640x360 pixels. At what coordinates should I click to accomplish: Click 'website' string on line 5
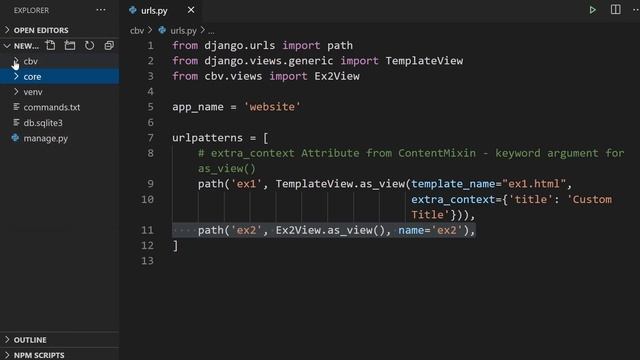[x=272, y=107]
